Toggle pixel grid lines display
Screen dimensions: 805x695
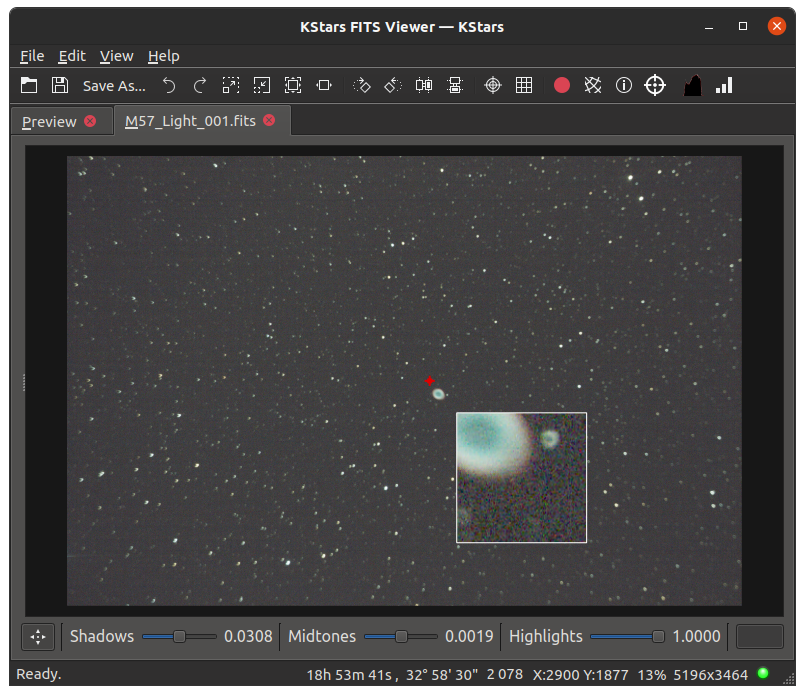click(x=524, y=85)
